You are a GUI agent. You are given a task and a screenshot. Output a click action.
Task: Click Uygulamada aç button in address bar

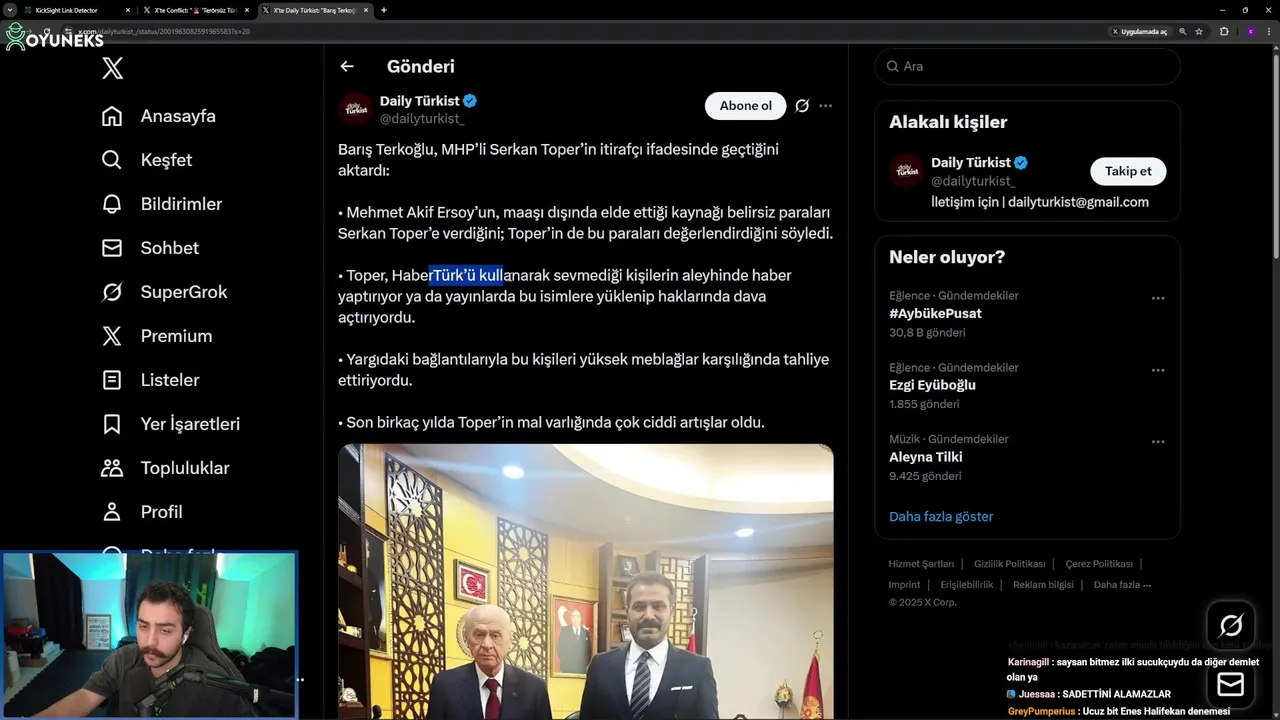pos(1139,31)
